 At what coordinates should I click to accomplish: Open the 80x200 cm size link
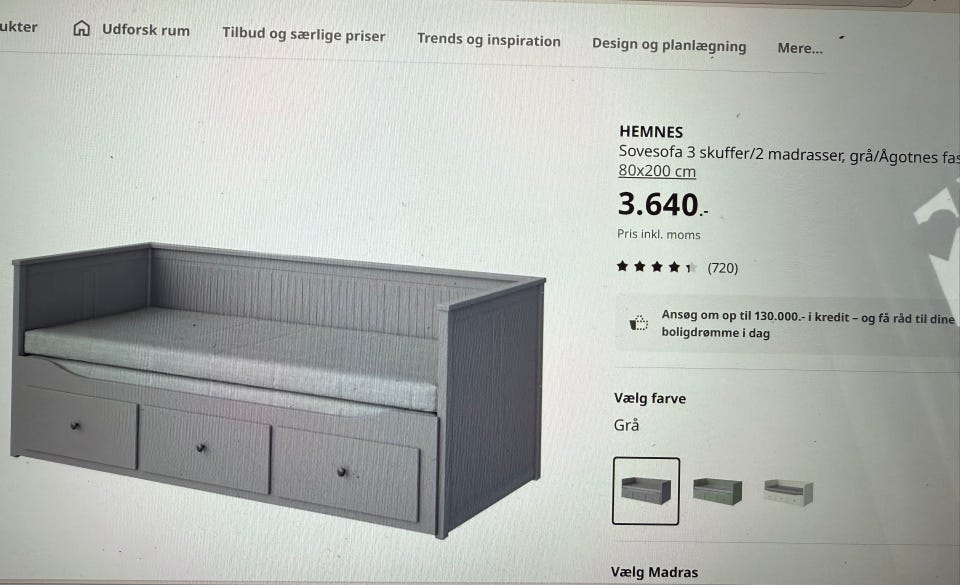657,171
